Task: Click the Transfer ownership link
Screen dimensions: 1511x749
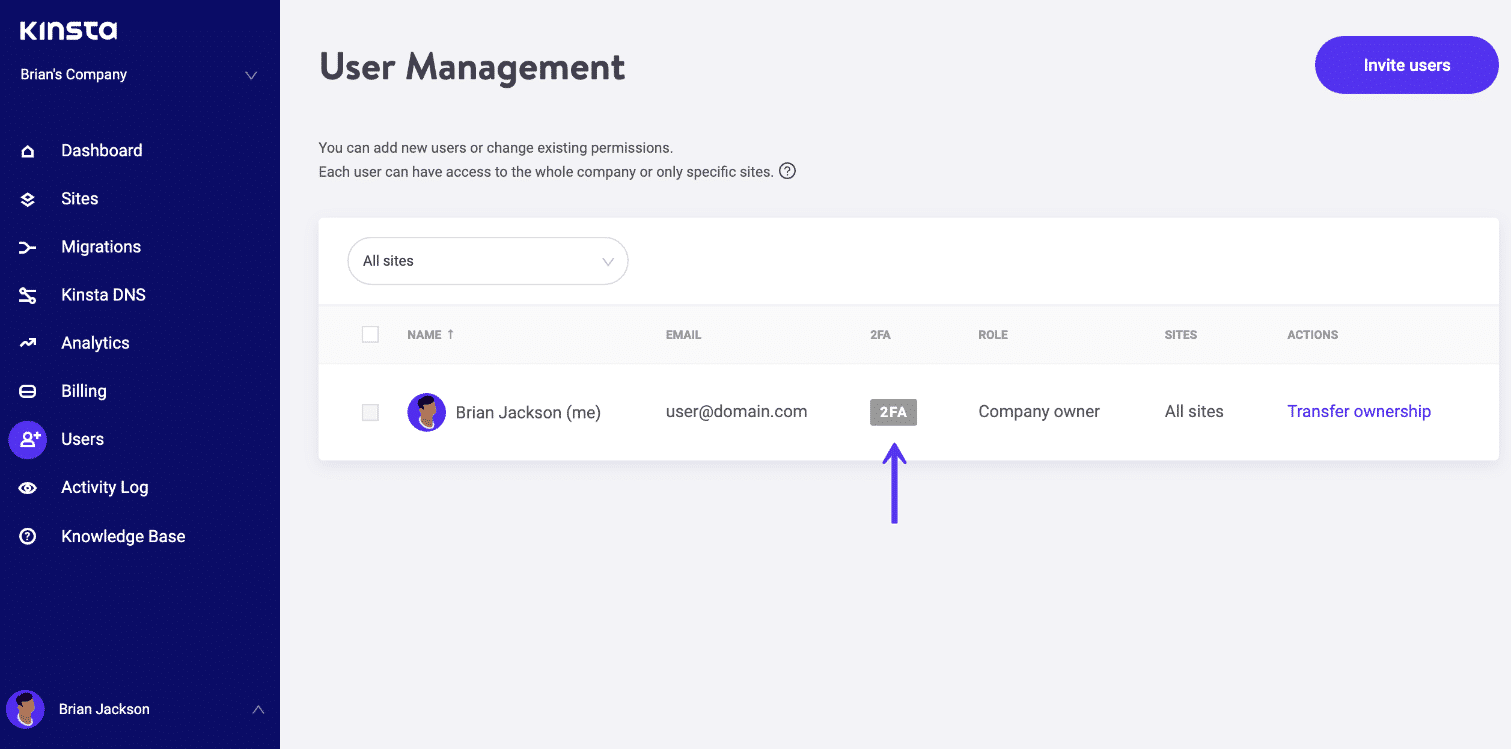Action: pos(1358,411)
